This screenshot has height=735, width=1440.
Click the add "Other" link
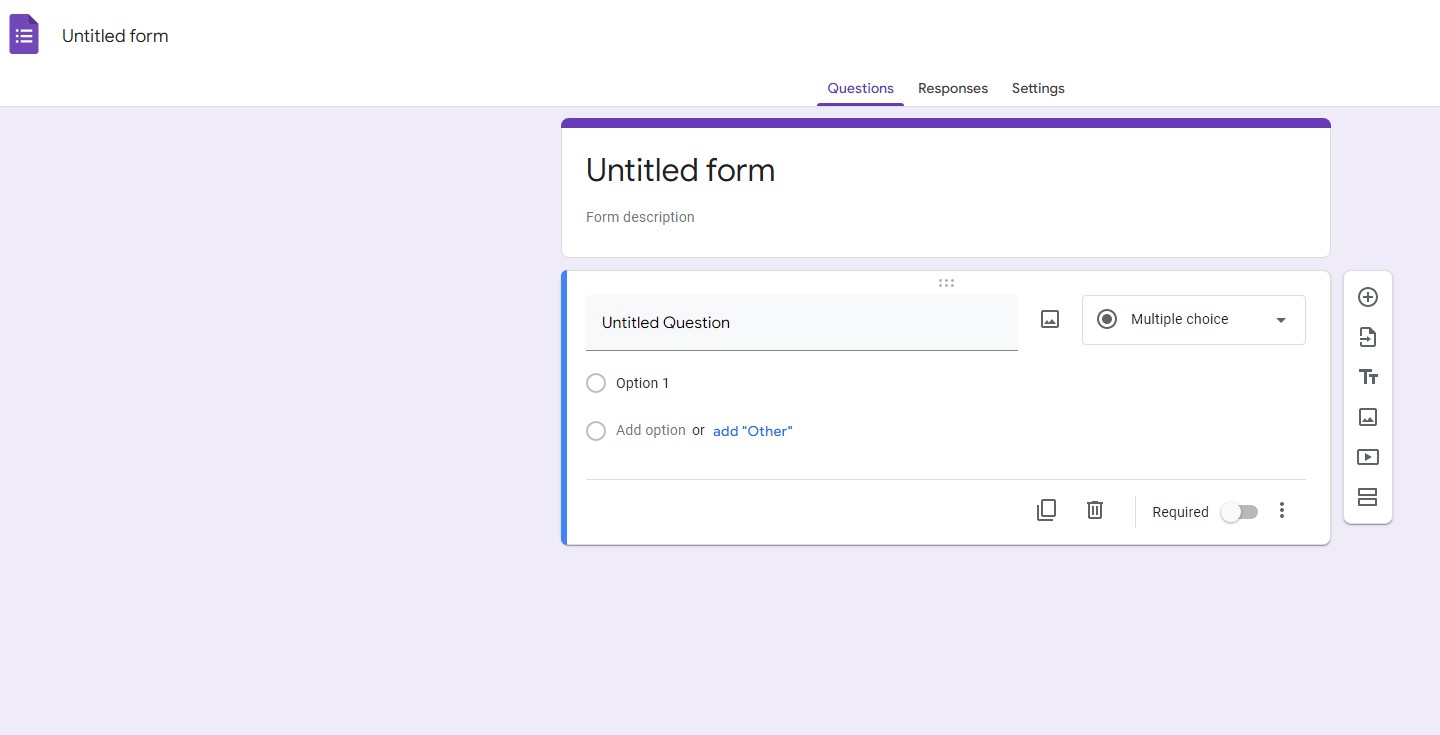[752, 431]
